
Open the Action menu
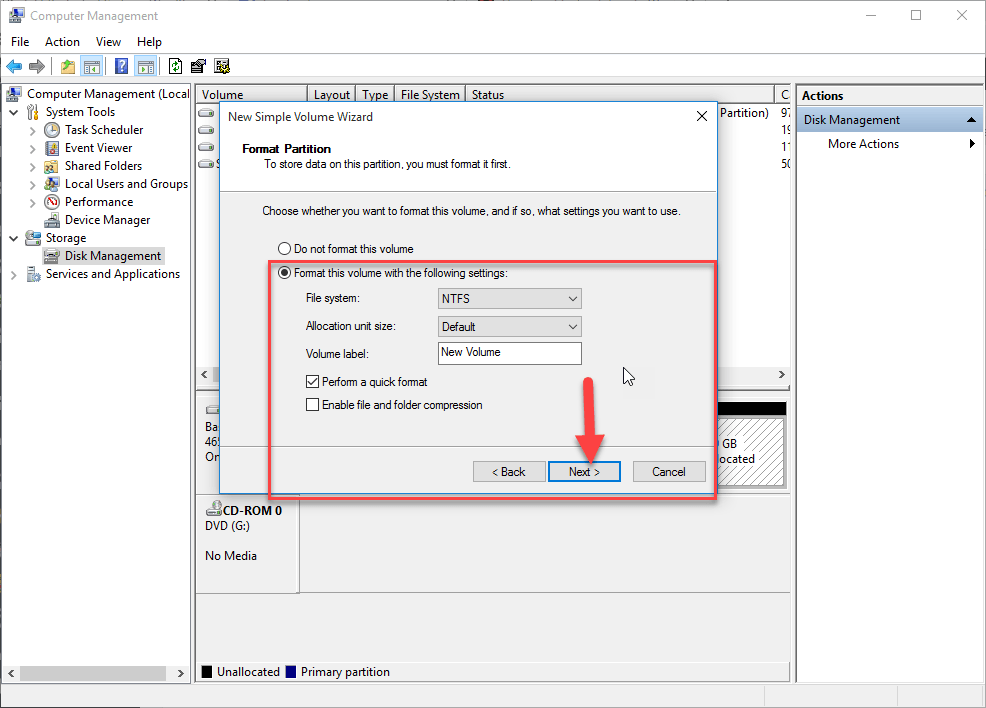coord(62,42)
